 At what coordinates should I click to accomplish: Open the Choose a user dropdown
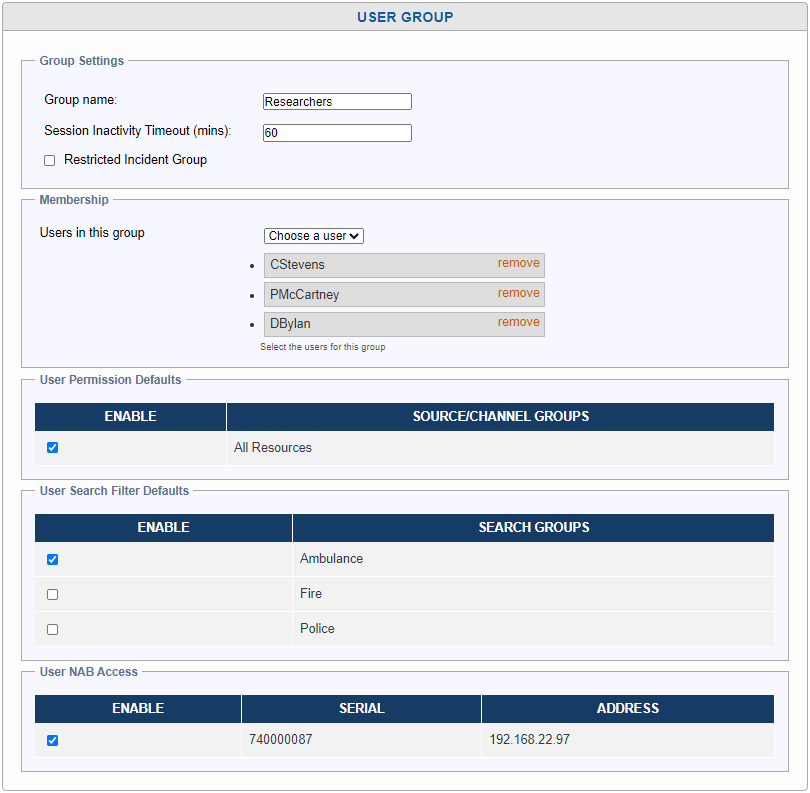314,236
